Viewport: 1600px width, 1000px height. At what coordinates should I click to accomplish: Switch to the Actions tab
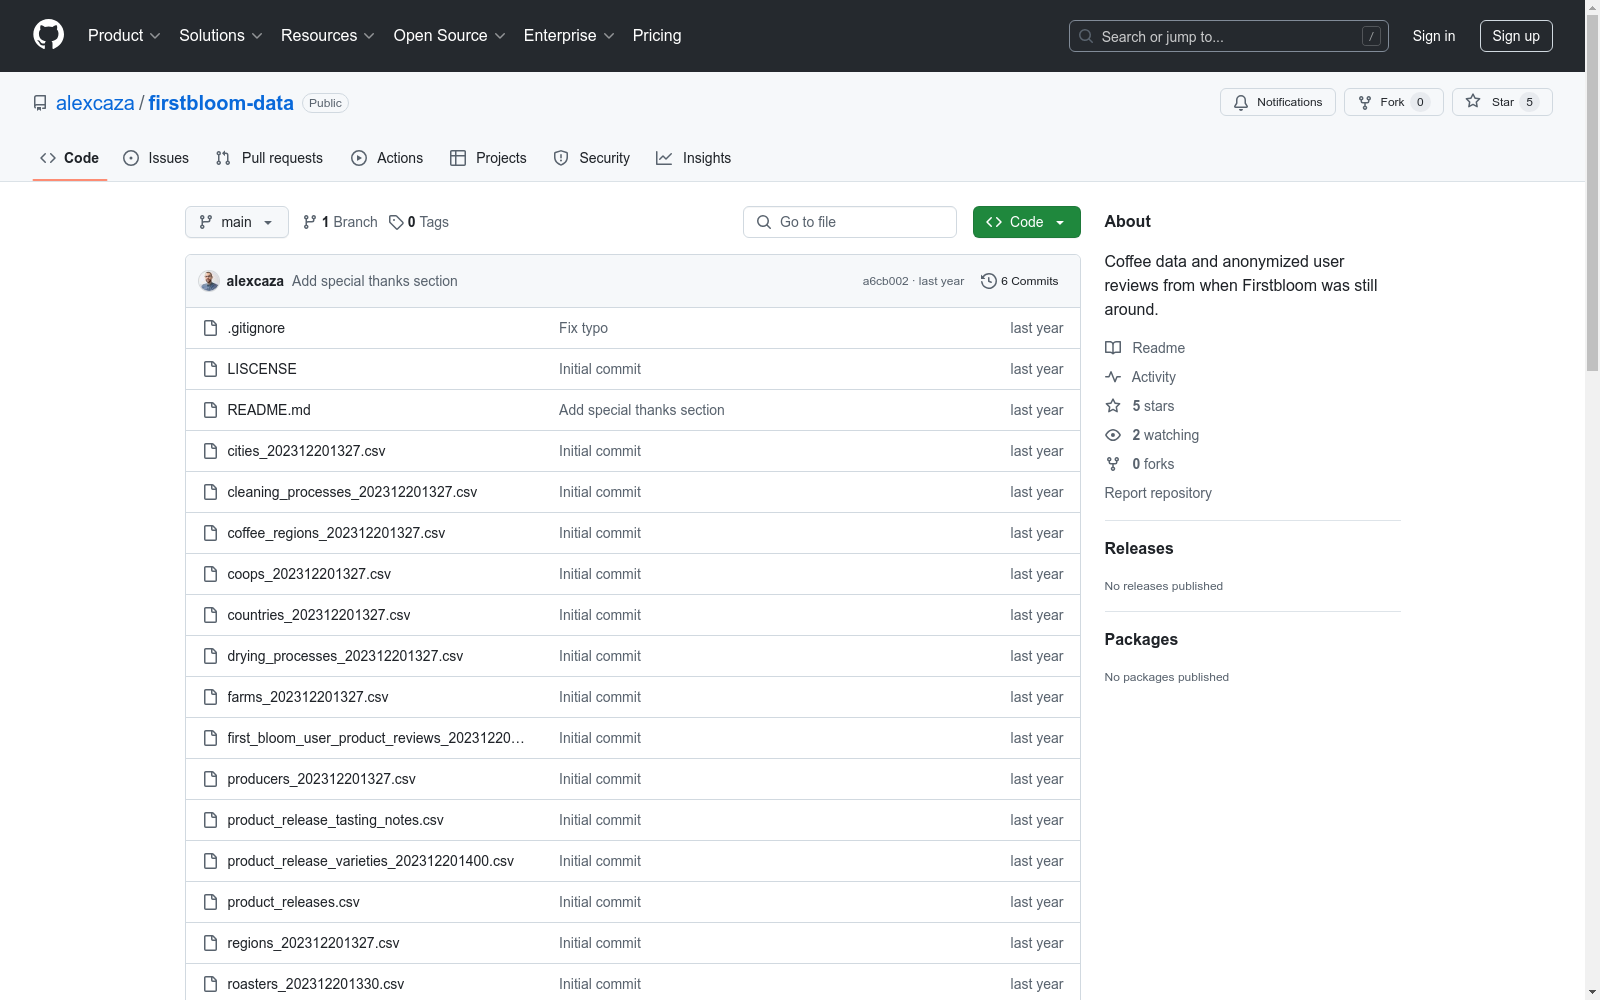point(387,158)
